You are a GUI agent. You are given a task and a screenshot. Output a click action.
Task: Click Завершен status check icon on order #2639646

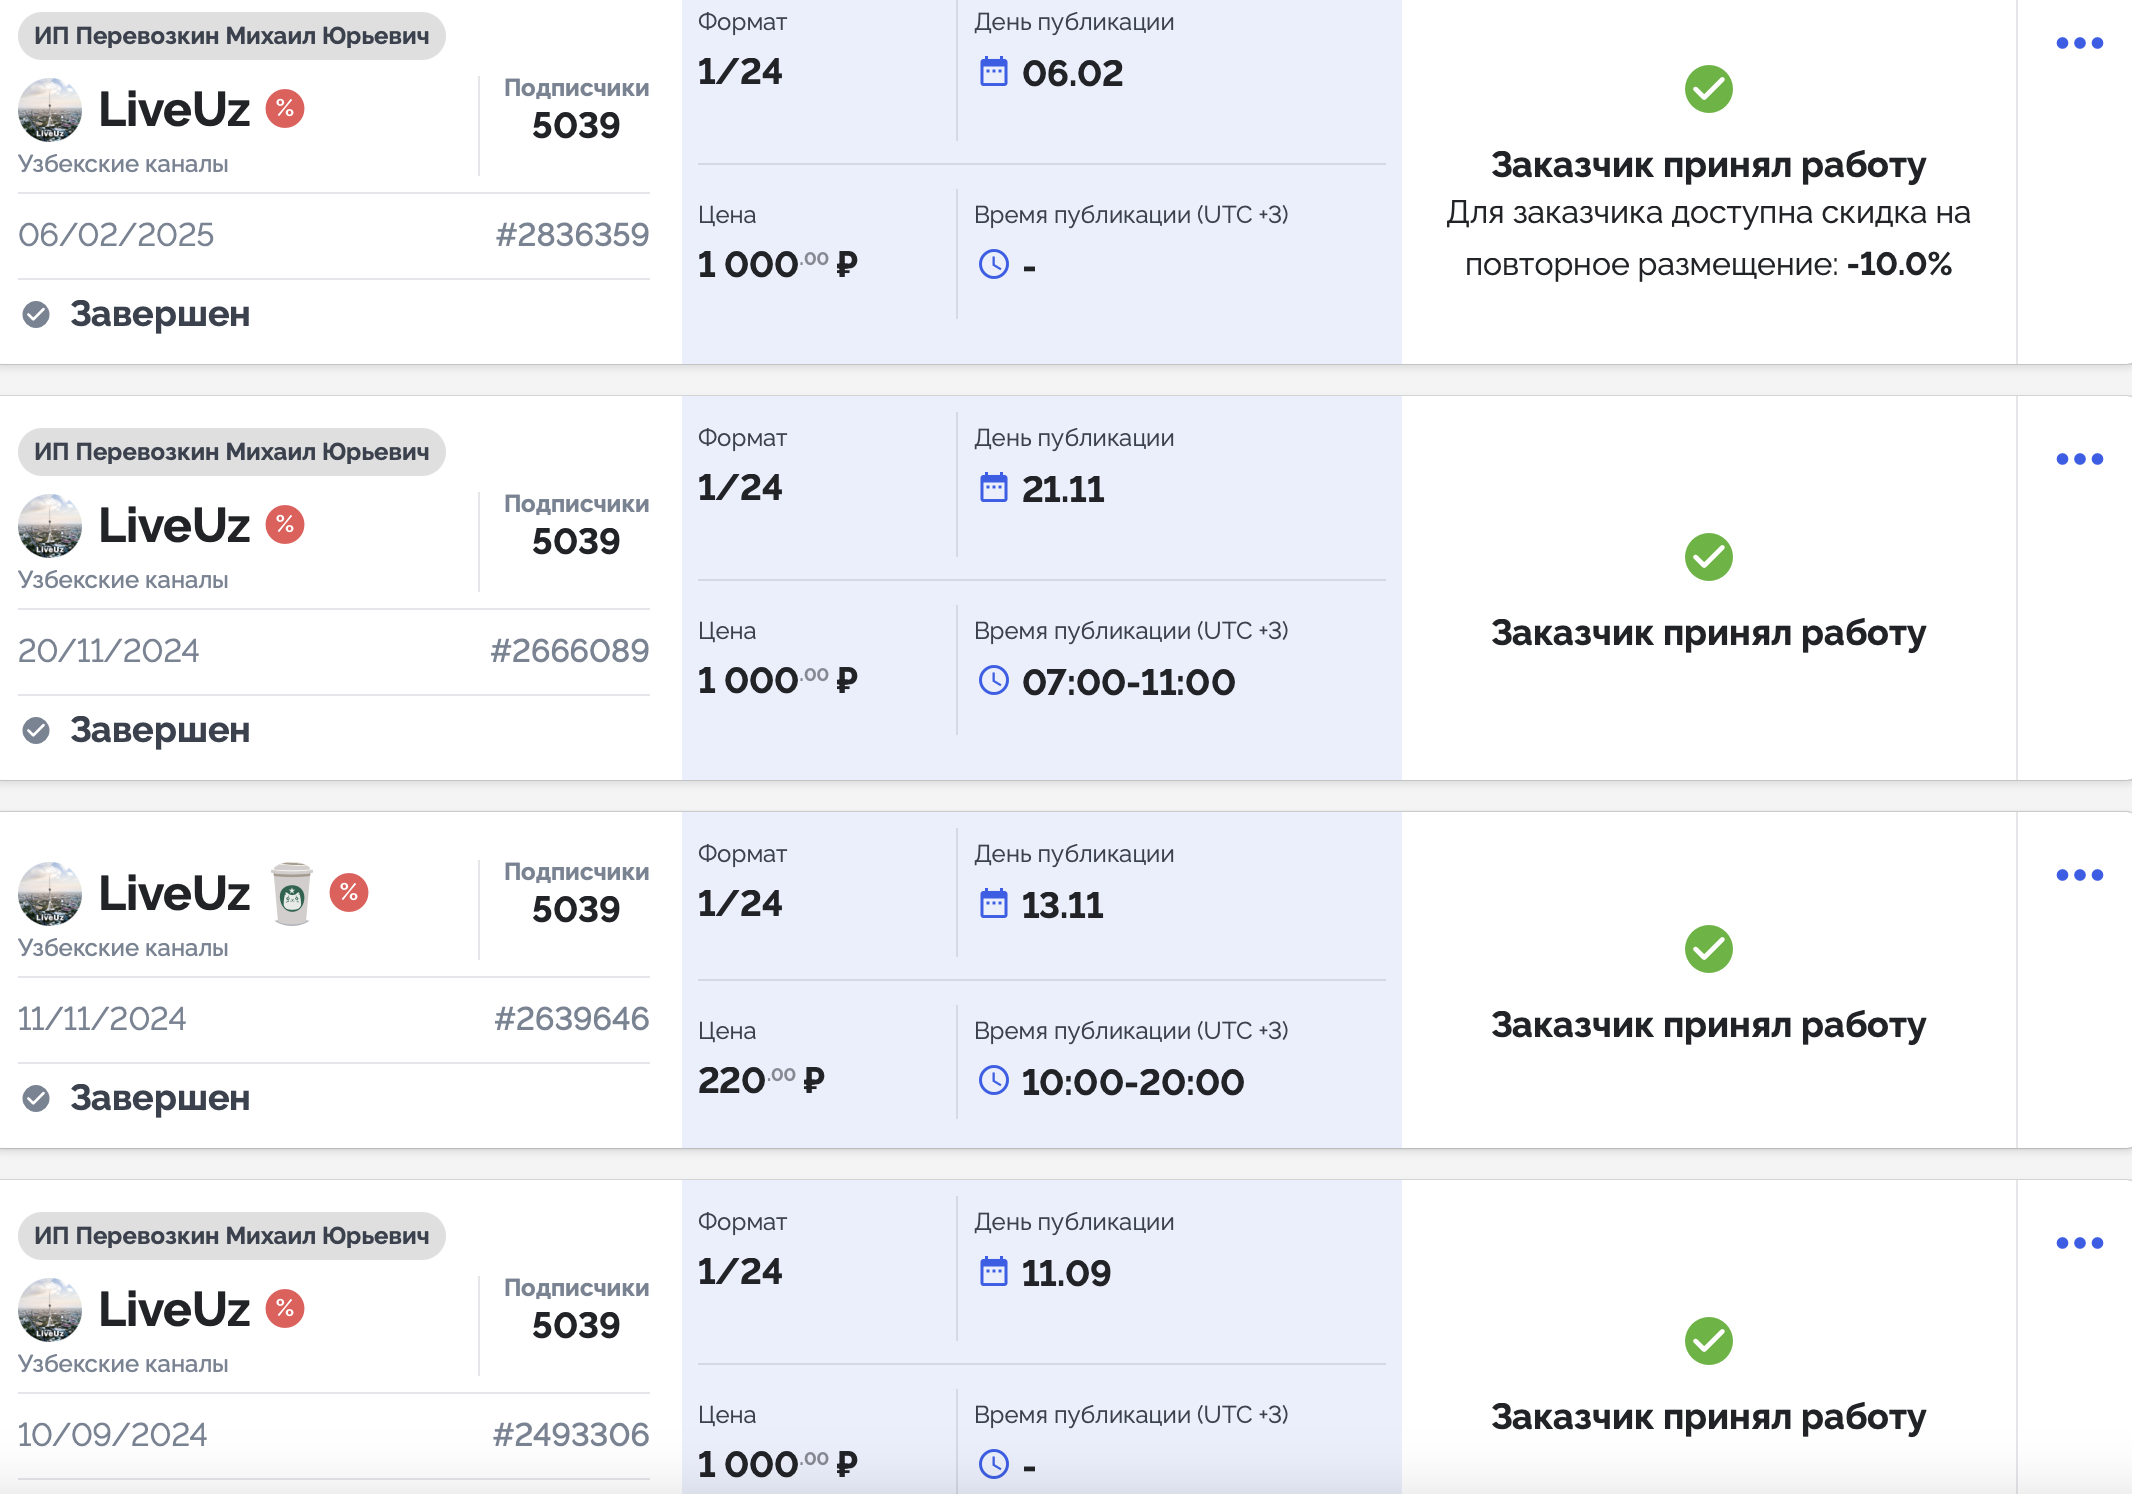(x=36, y=1098)
